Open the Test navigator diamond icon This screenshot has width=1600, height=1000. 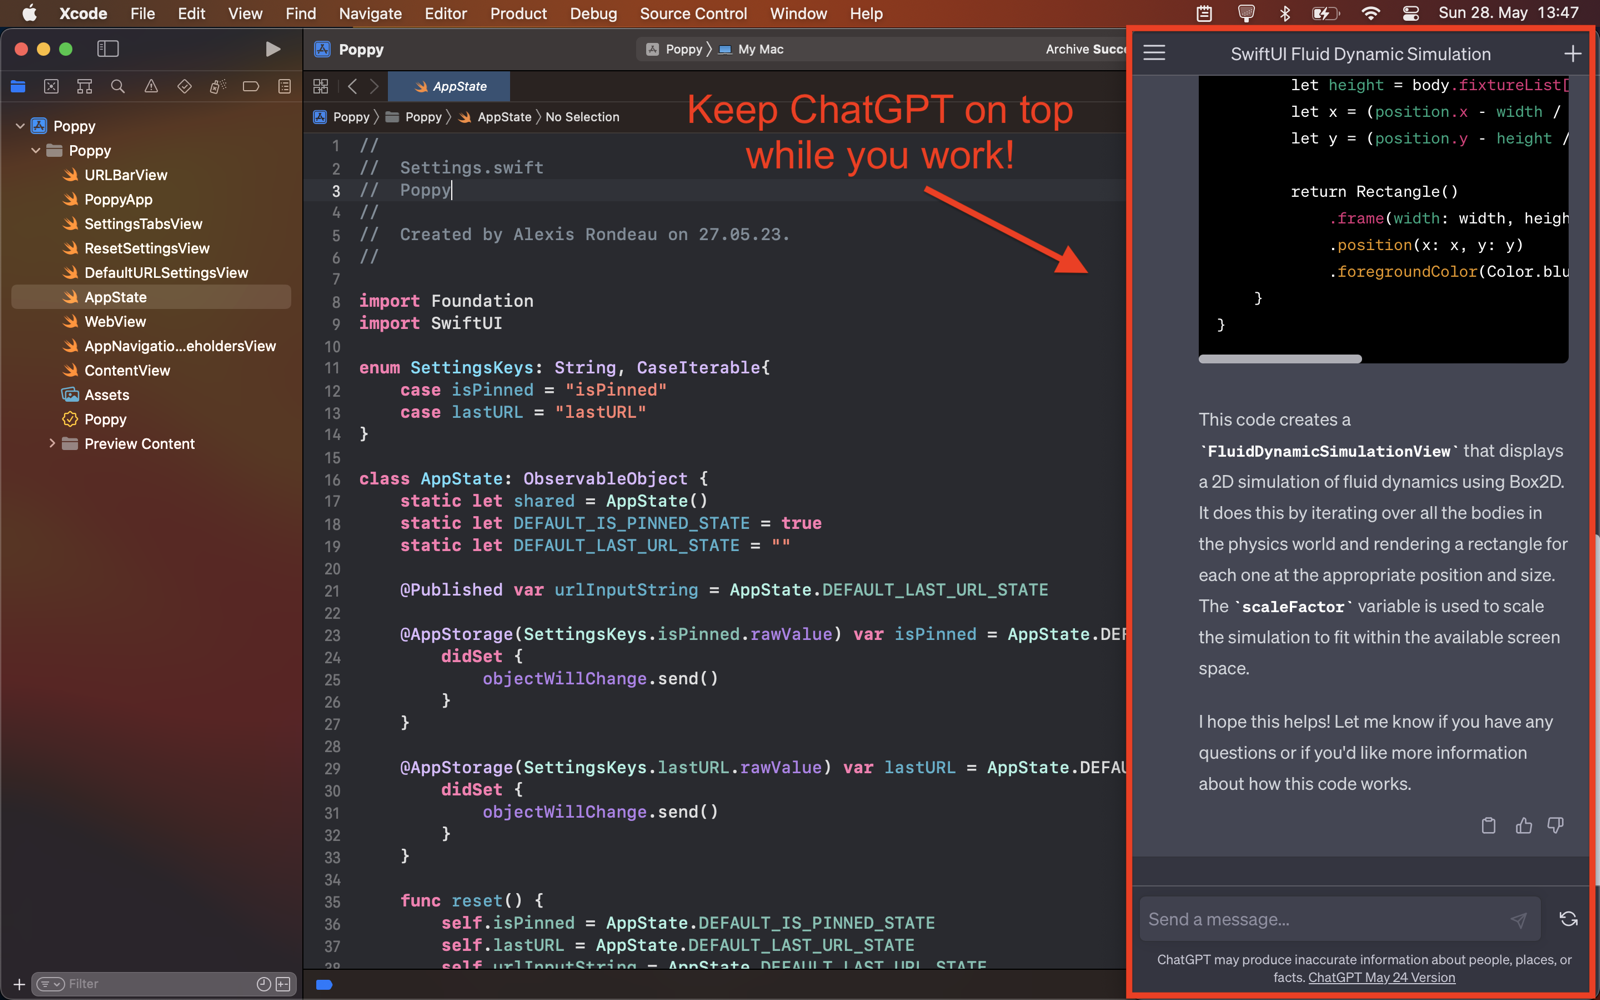coord(184,87)
